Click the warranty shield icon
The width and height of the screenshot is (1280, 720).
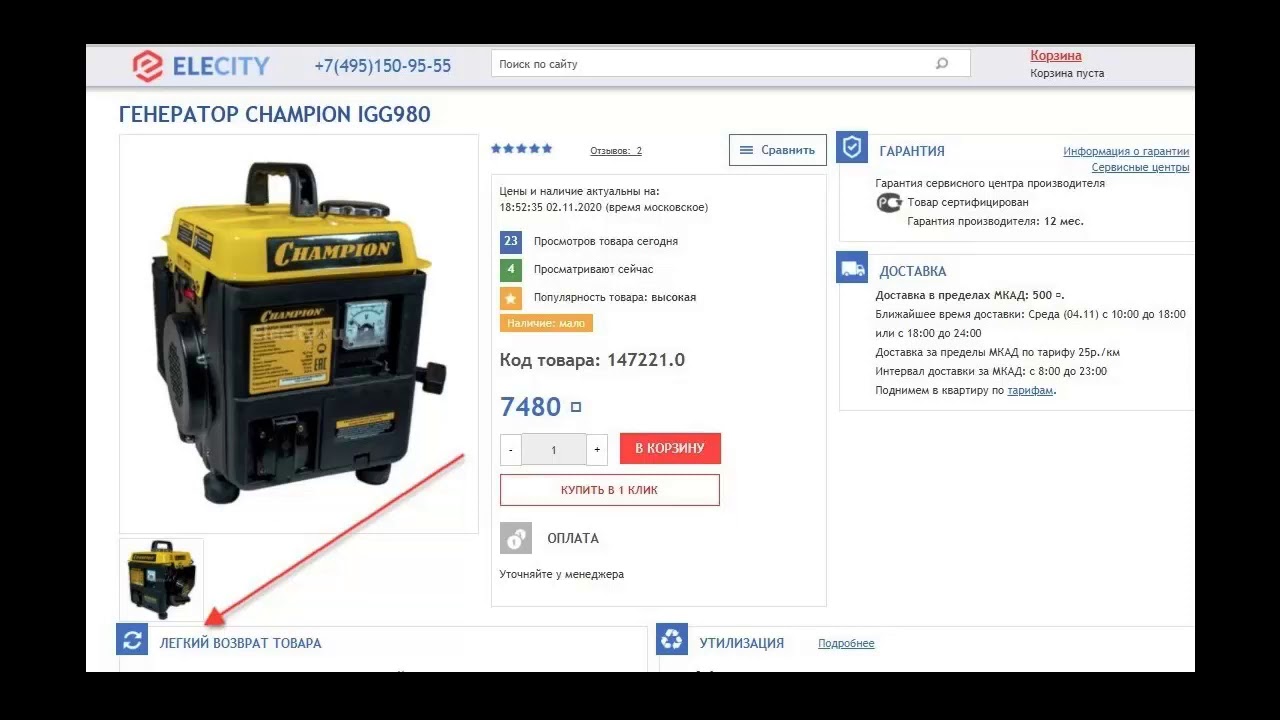tap(852, 148)
